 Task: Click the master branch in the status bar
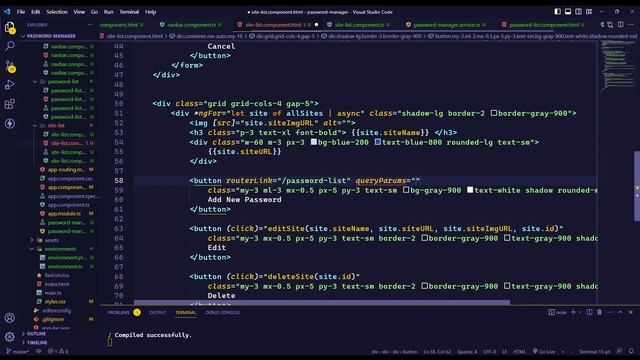(18, 351)
